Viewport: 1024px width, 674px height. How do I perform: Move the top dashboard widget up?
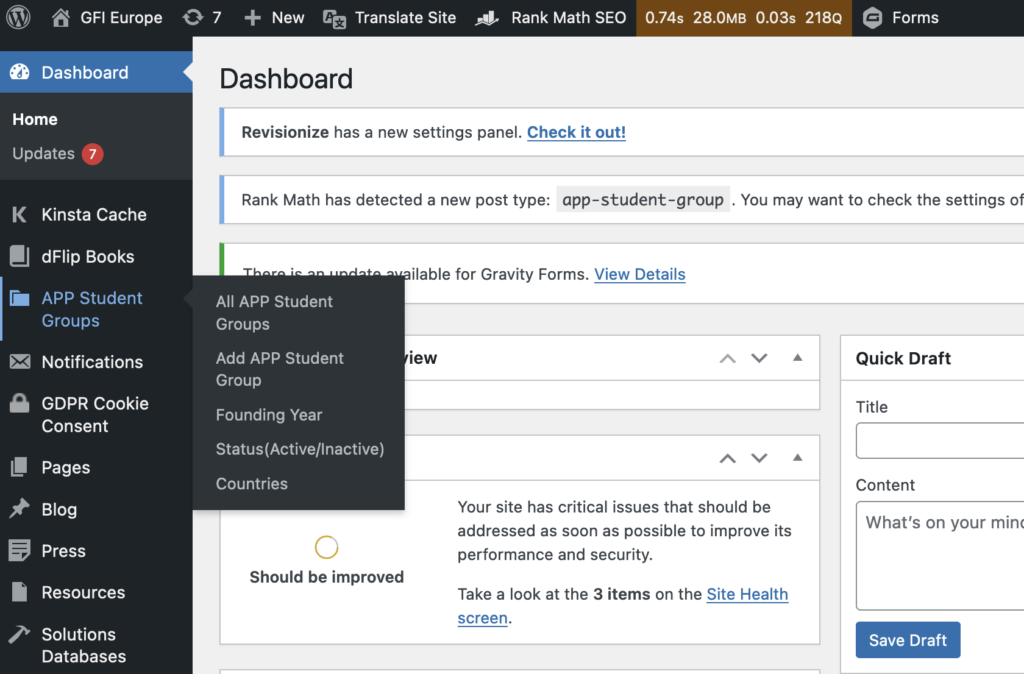[728, 358]
